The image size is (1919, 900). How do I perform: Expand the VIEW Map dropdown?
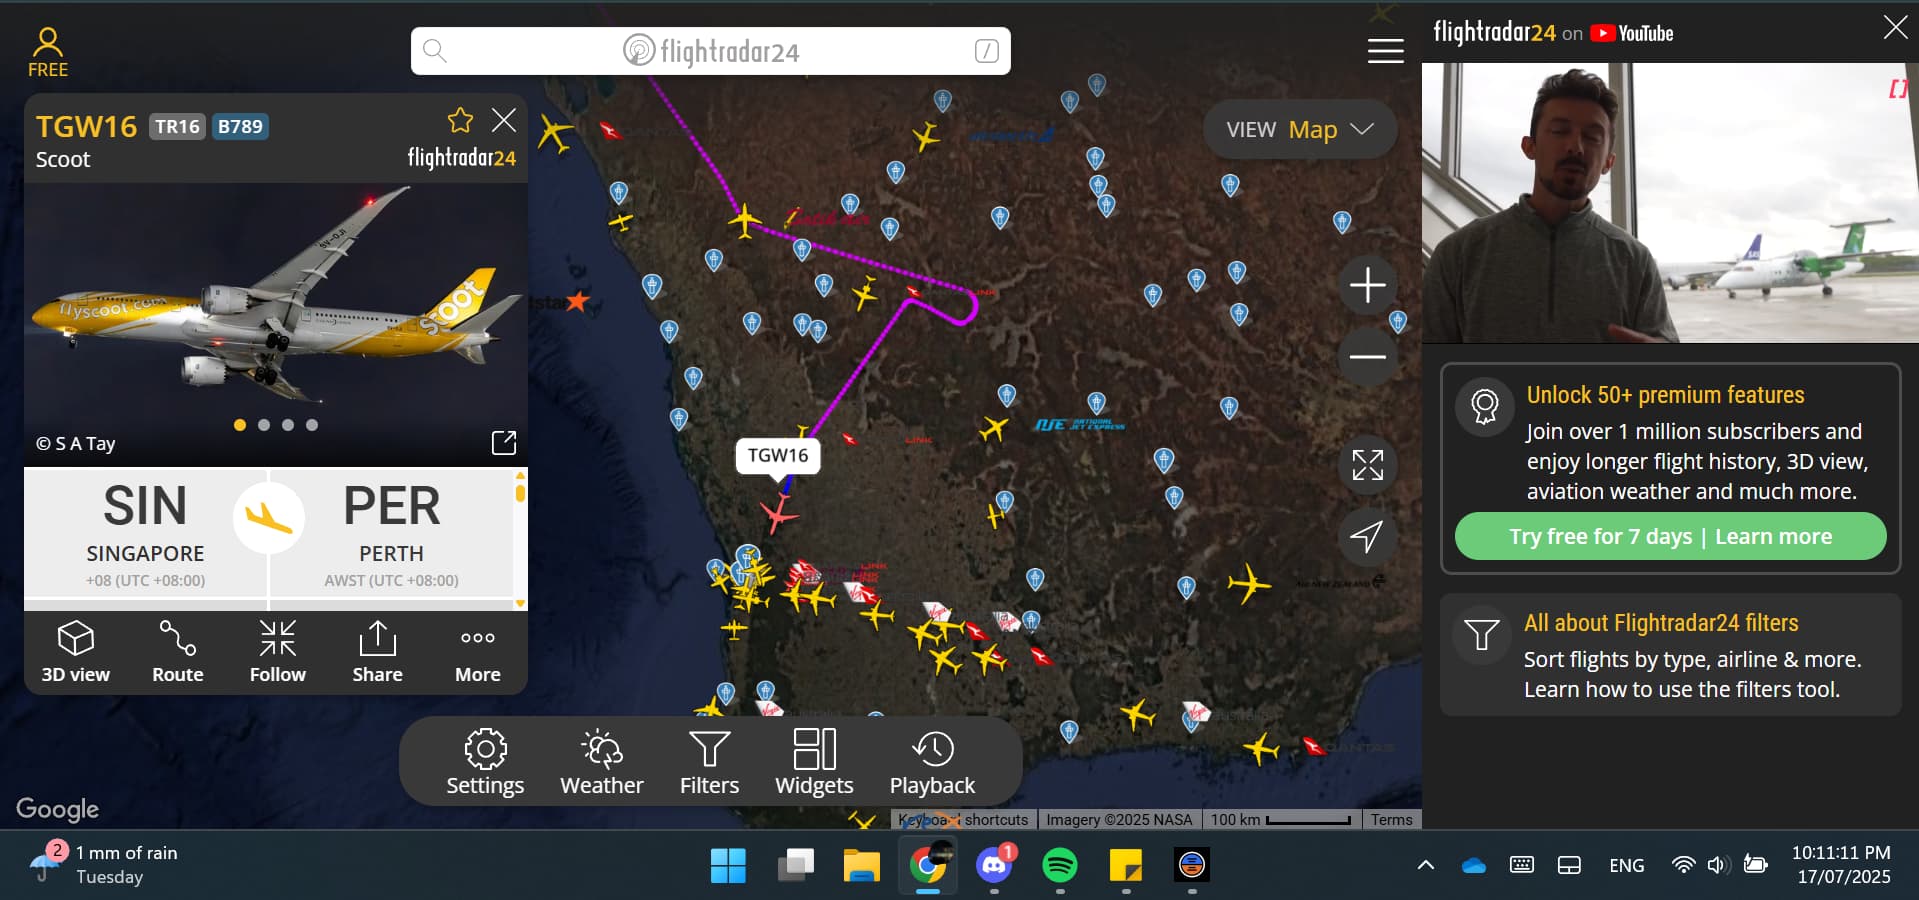click(x=1300, y=129)
